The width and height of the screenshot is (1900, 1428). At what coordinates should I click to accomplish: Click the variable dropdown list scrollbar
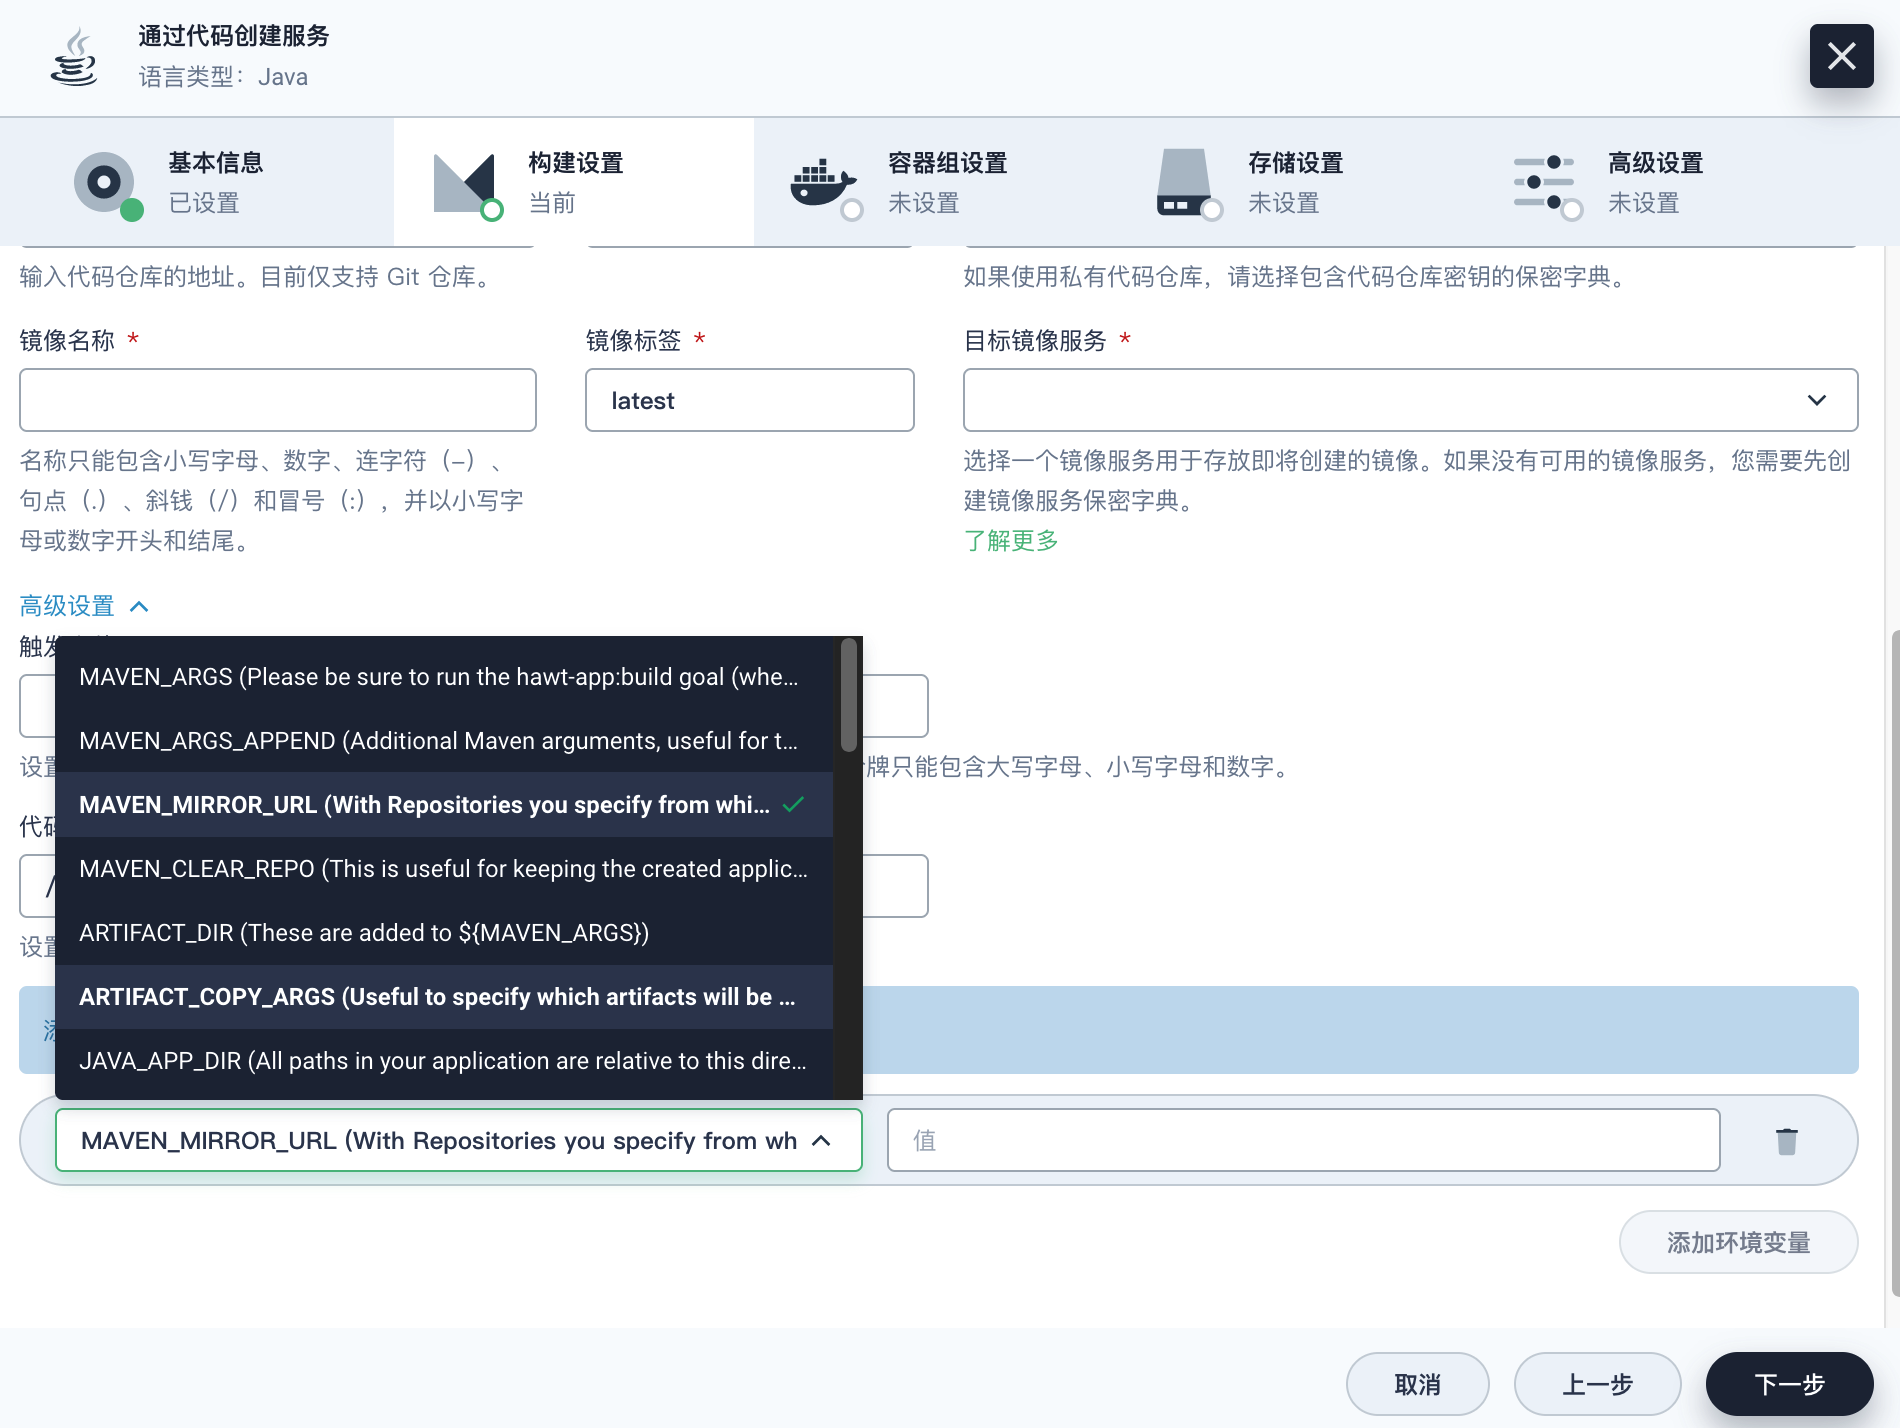click(849, 696)
